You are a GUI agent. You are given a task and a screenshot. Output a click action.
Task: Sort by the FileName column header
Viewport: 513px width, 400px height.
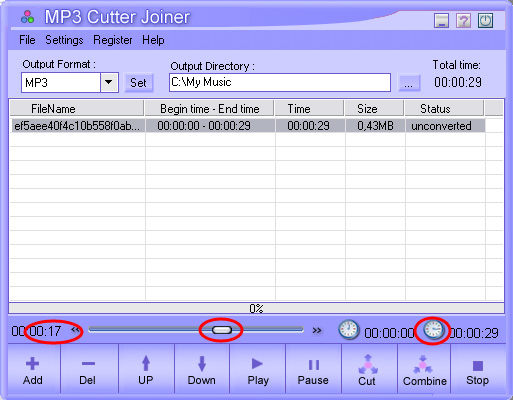[77, 109]
